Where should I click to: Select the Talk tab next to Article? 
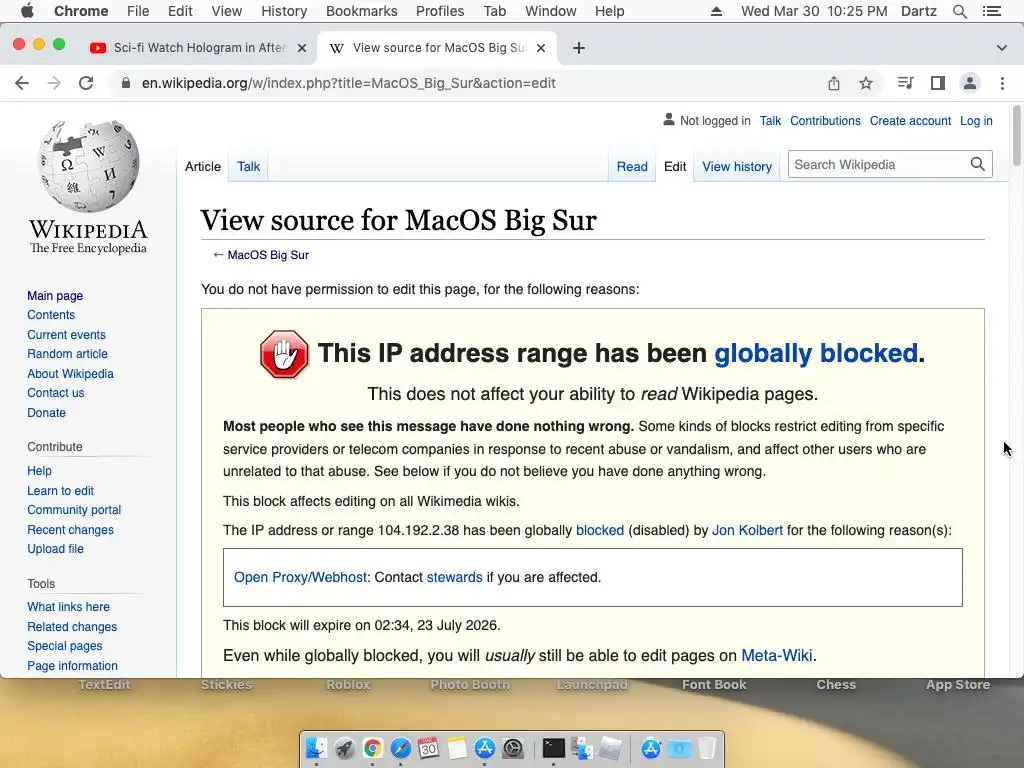click(248, 167)
